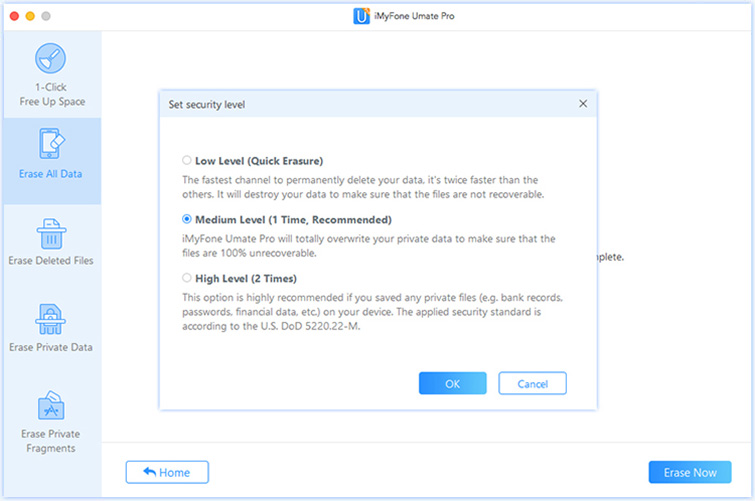Switch to 1-Click Free Up Space label
Viewport: 755px width, 501px height.
pyautogui.click(x=52, y=94)
